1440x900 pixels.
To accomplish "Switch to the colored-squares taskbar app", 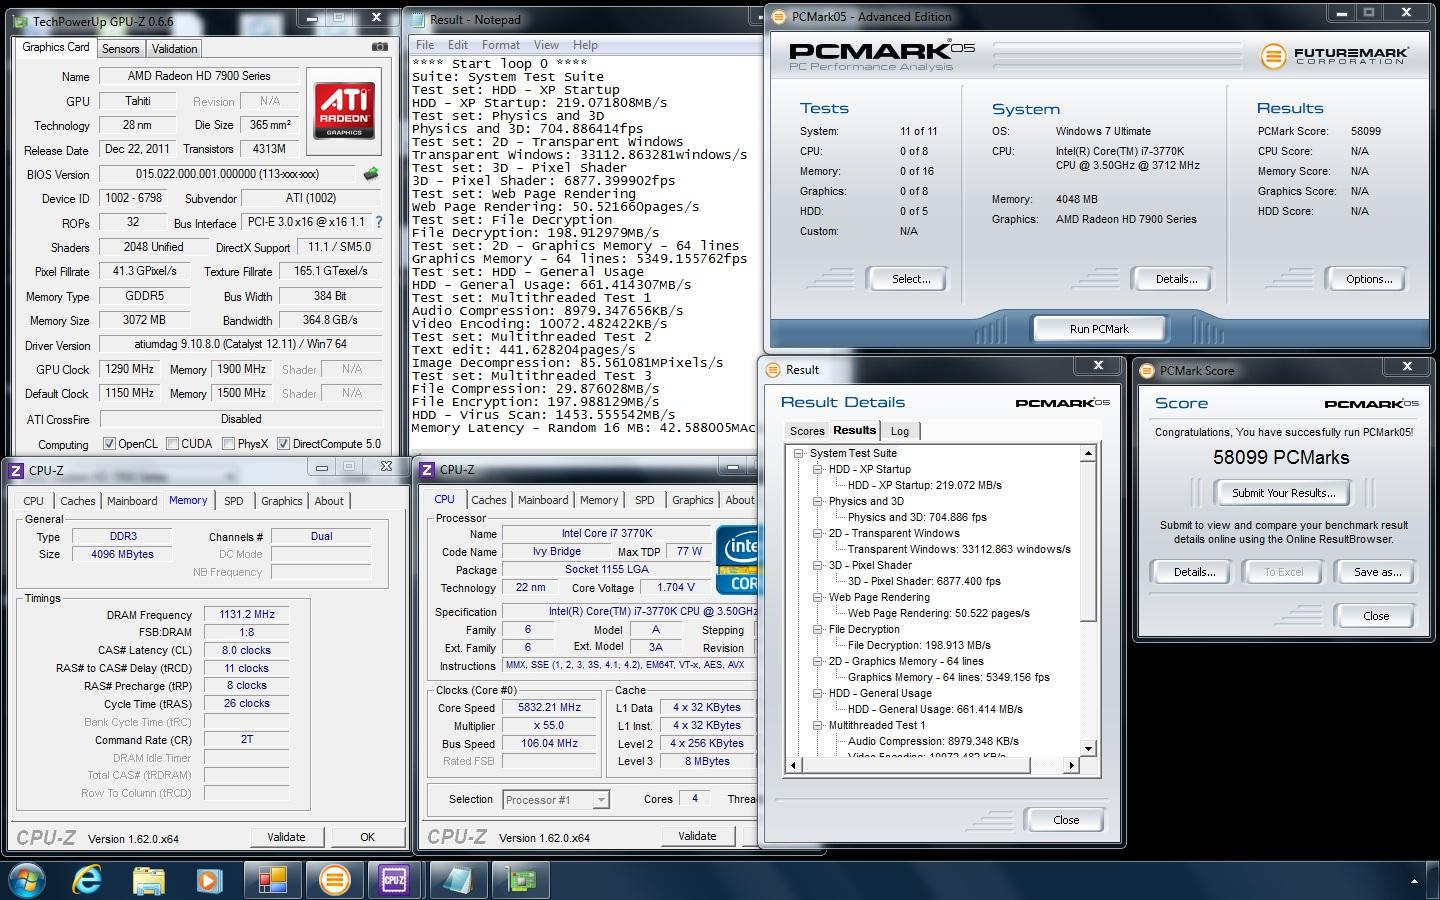I will 272,880.
